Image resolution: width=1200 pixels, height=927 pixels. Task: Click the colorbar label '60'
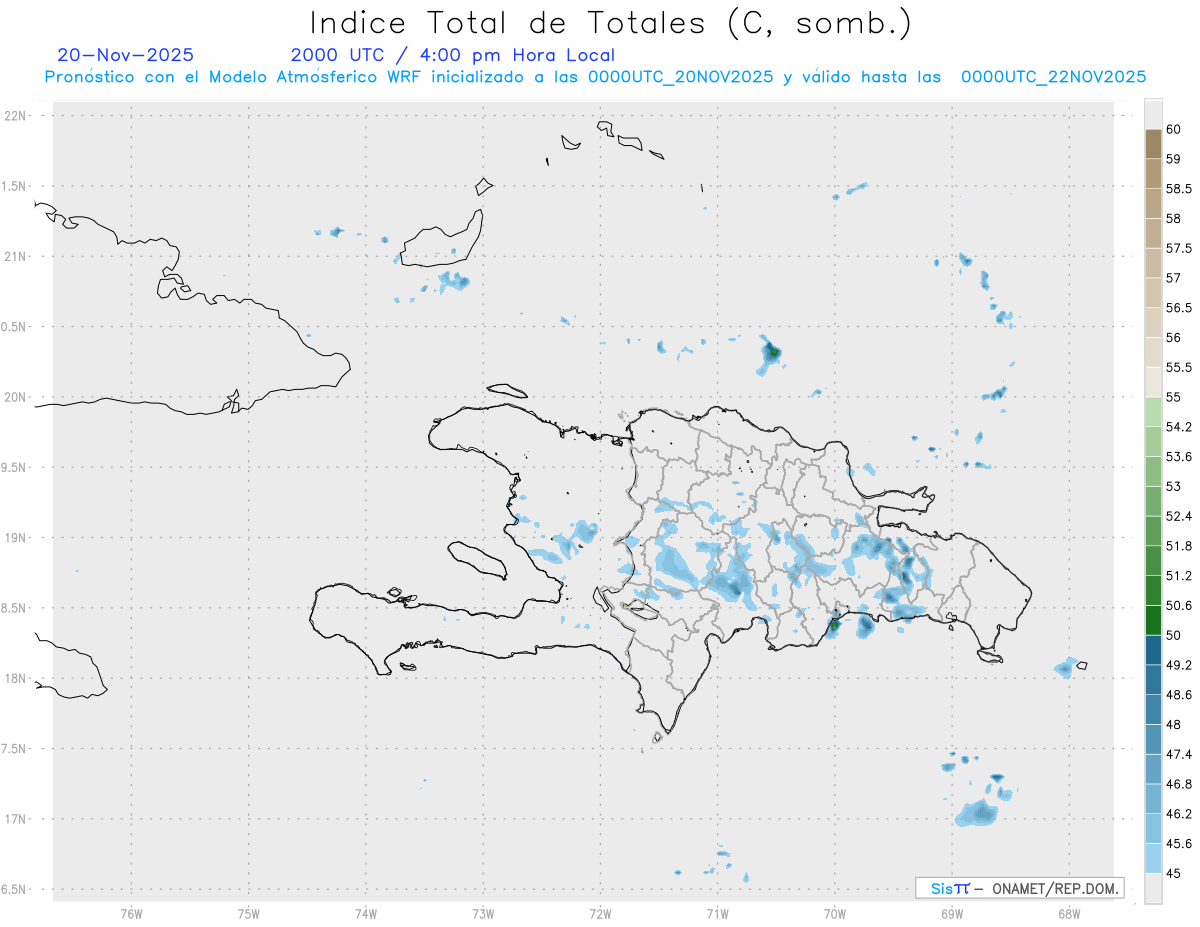[1174, 129]
